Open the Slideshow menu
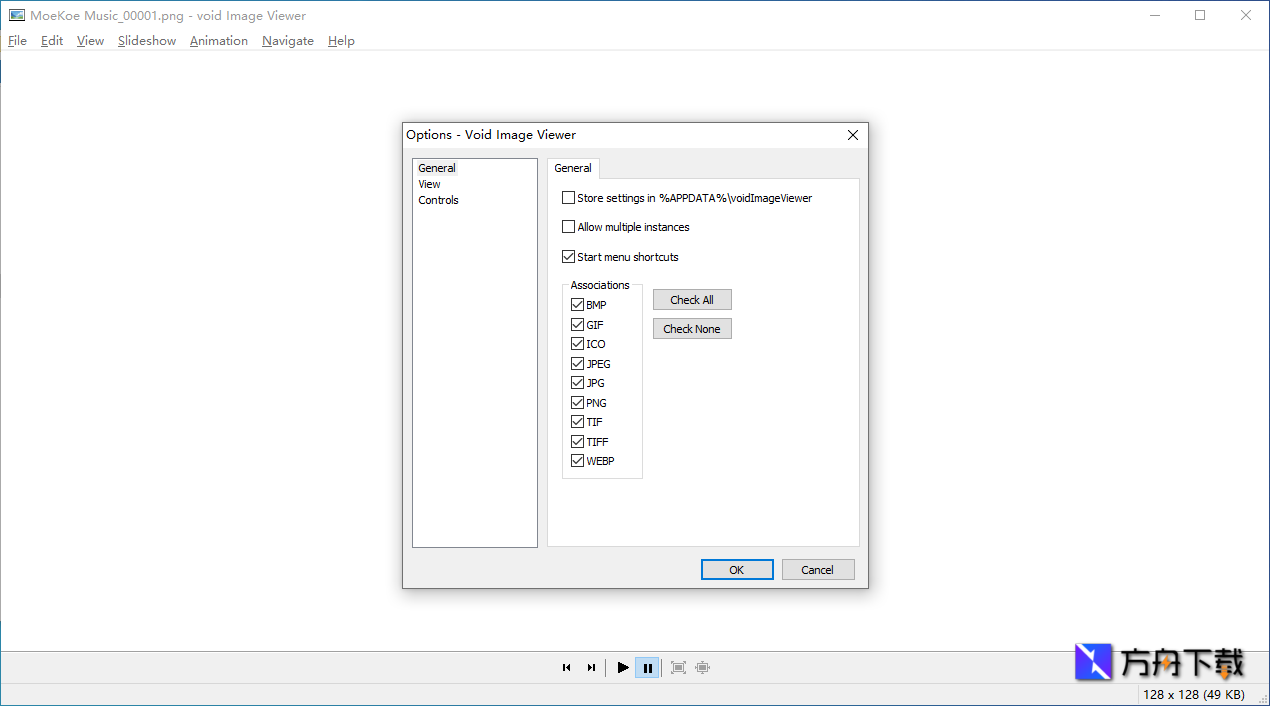The width and height of the screenshot is (1270, 706). pos(147,41)
